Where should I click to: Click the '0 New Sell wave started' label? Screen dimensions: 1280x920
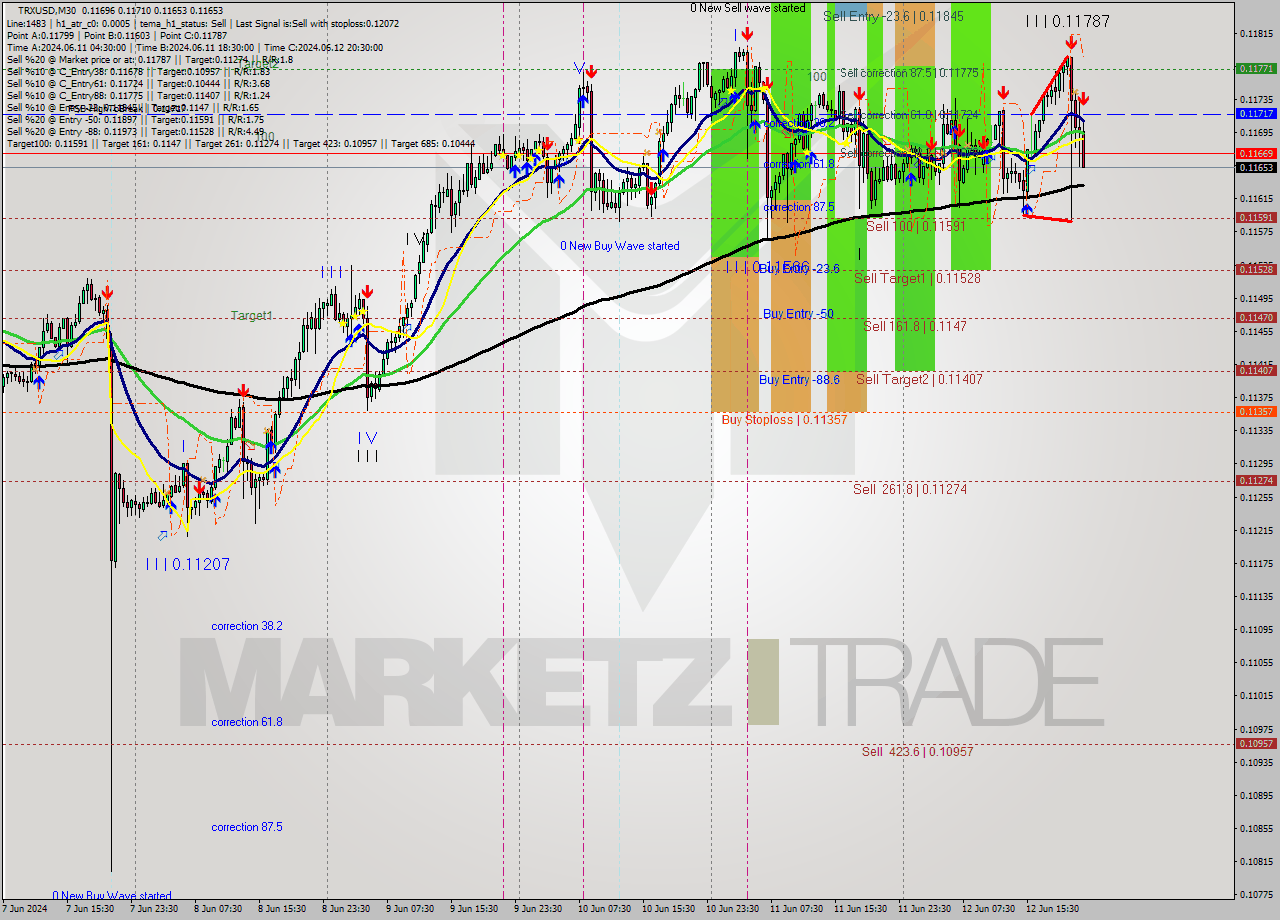point(748,8)
